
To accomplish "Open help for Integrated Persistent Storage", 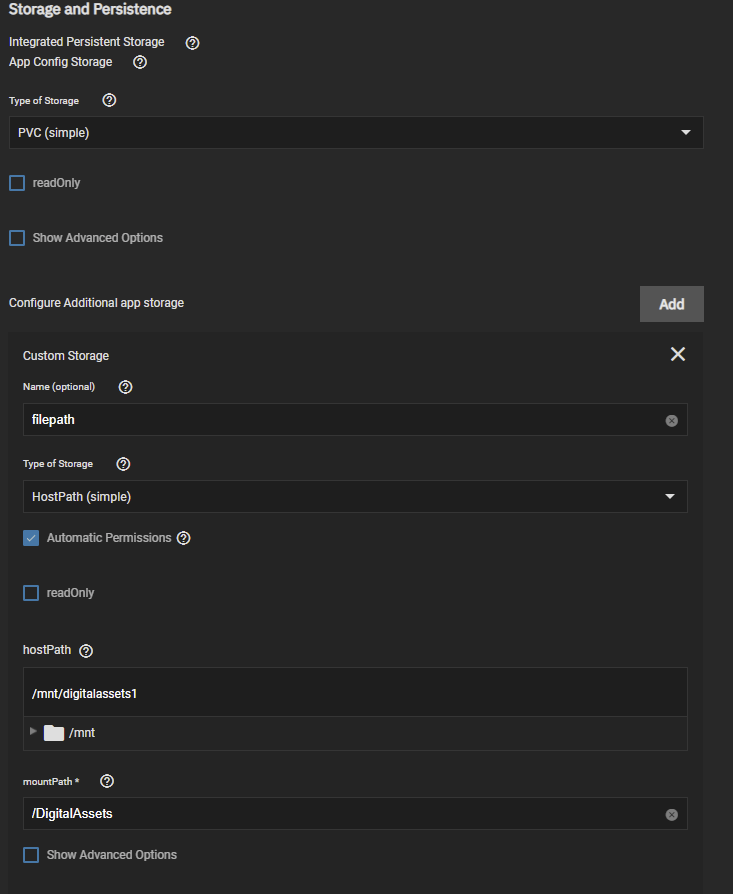I will [x=193, y=43].
